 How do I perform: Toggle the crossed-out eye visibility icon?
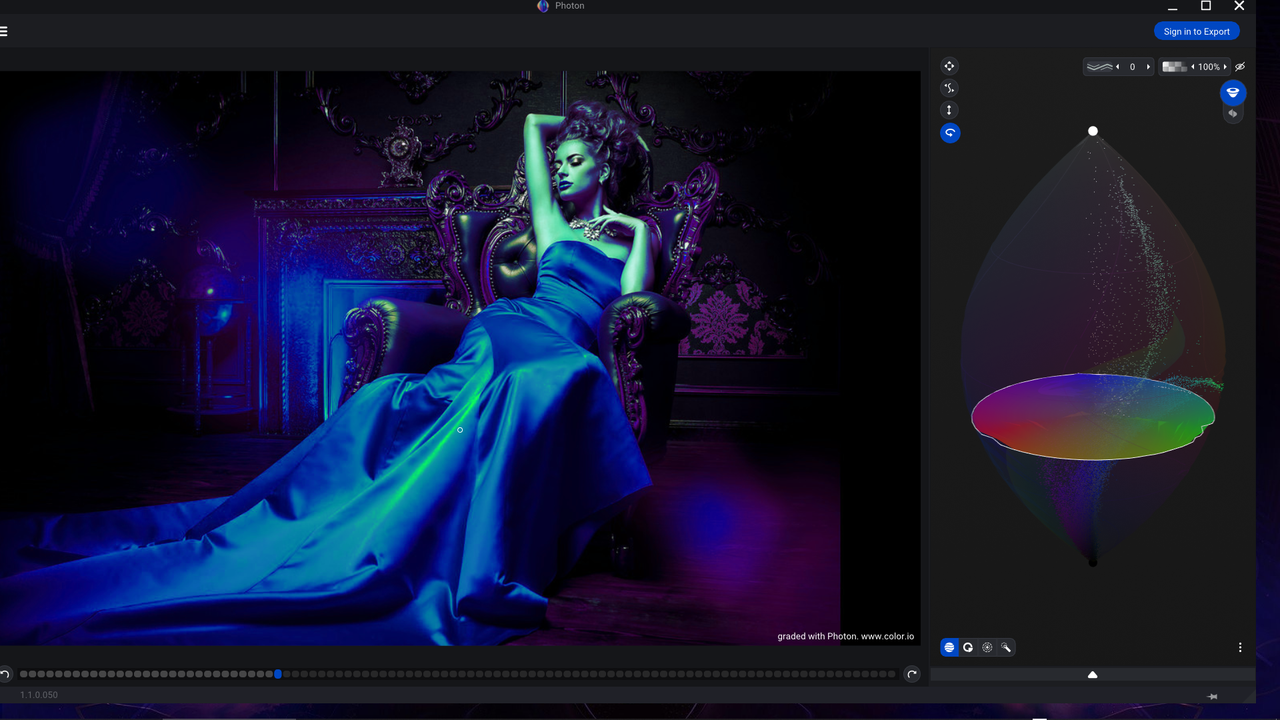coord(1241,67)
